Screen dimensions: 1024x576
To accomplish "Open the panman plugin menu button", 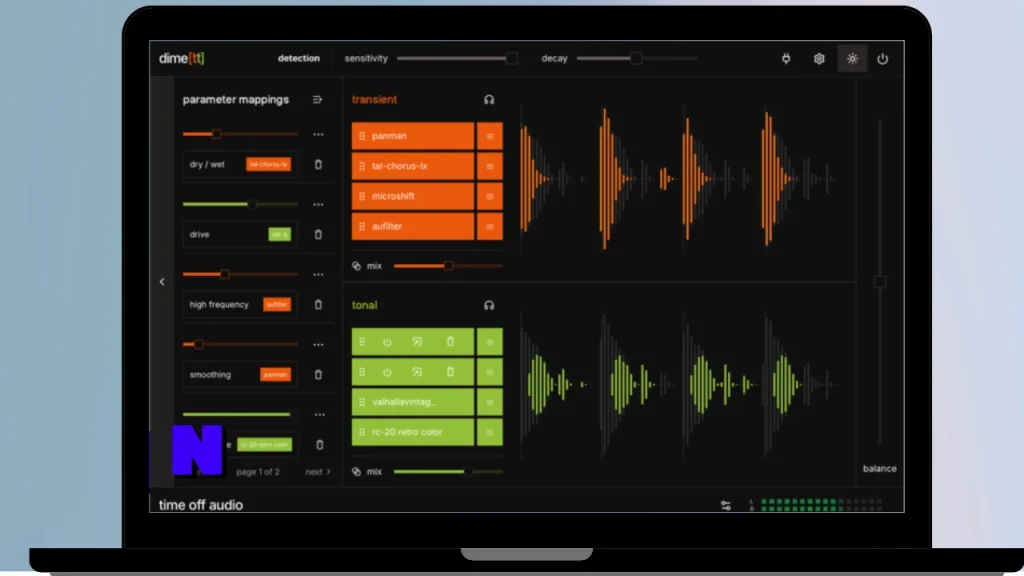I will [490, 136].
